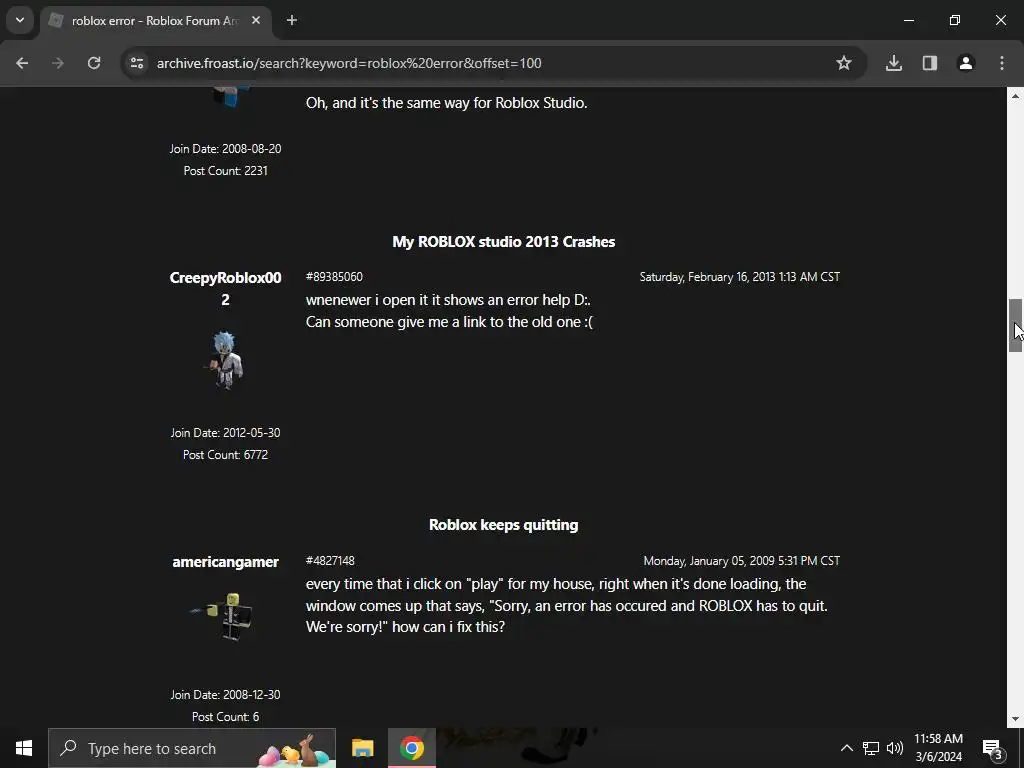Click the page scrollbar thumb
The width and height of the screenshot is (1024, 768).
click(1015, 325)
